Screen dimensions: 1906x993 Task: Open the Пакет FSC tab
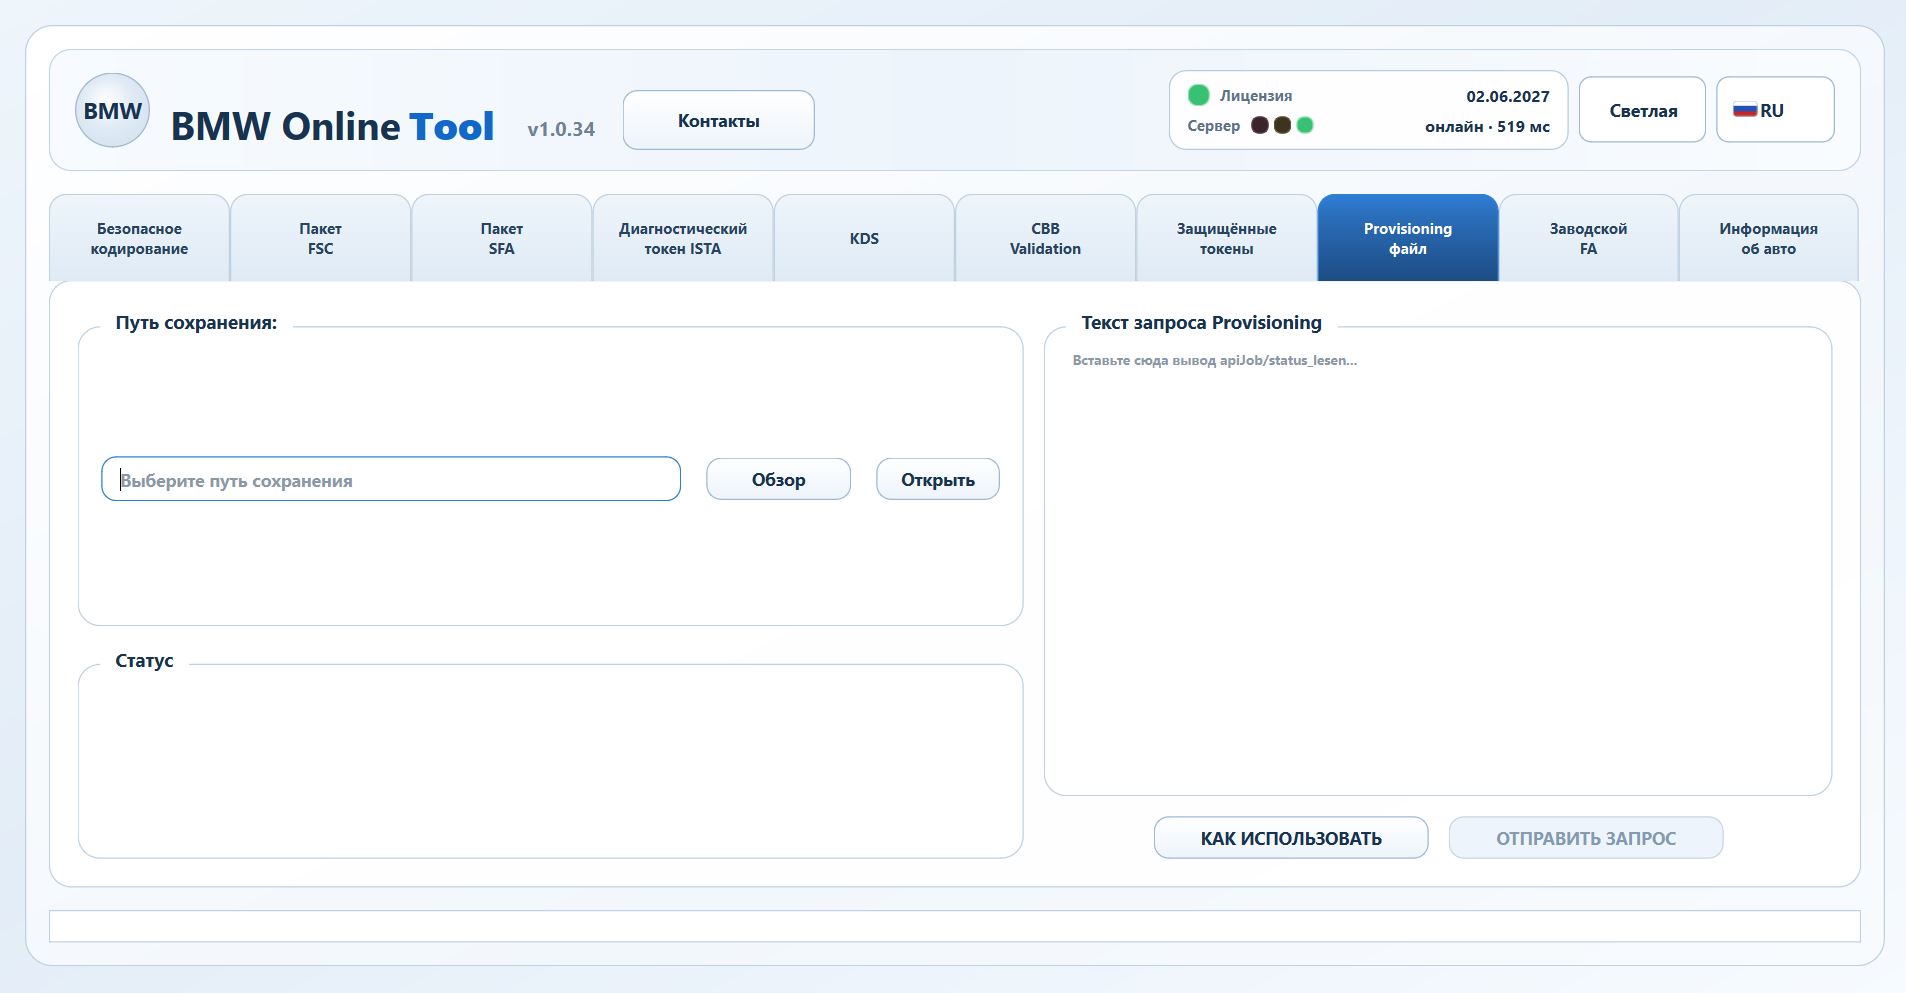(x=320, y=238)
